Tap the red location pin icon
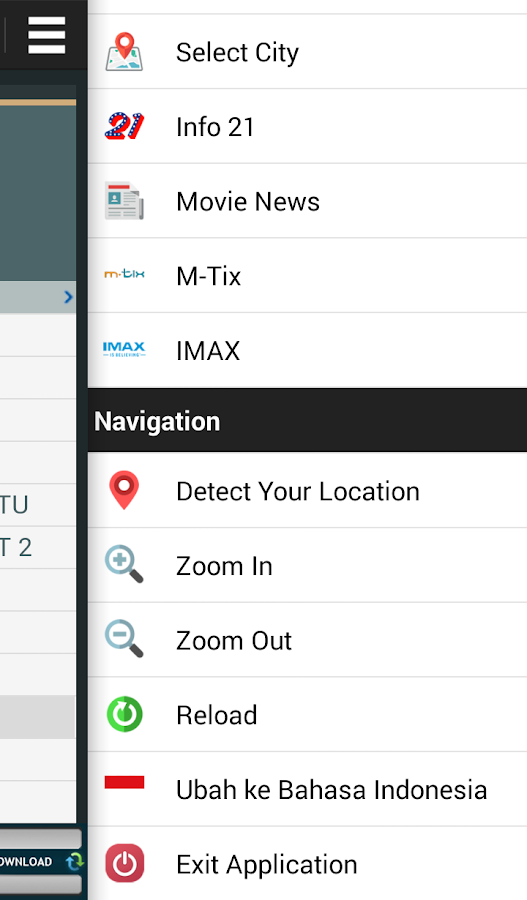The height and width of the screenshot is (900, 527). (124, 490)
